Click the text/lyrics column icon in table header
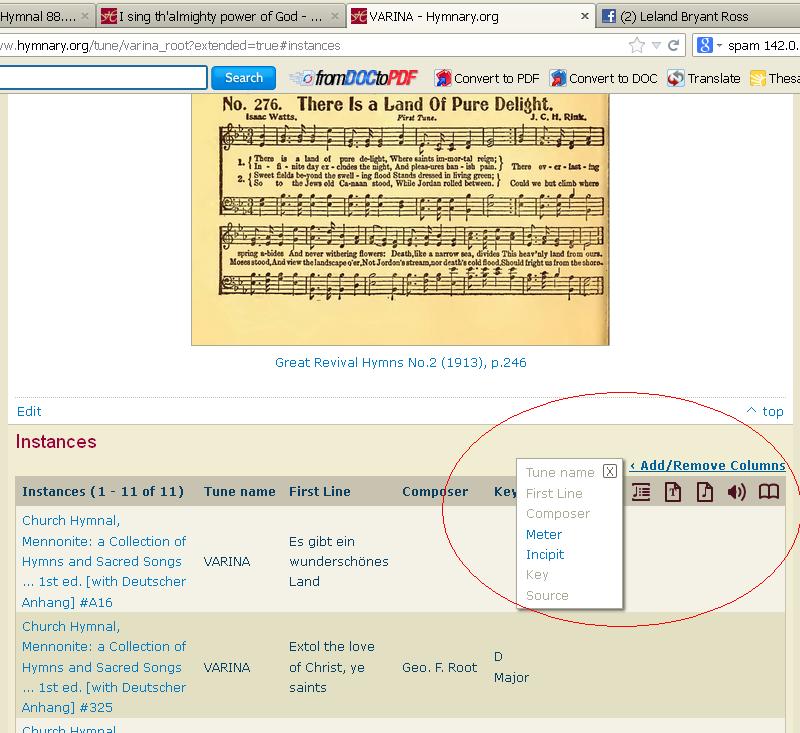The width and height of the screenshot is (800, 733). pos(641,491)
